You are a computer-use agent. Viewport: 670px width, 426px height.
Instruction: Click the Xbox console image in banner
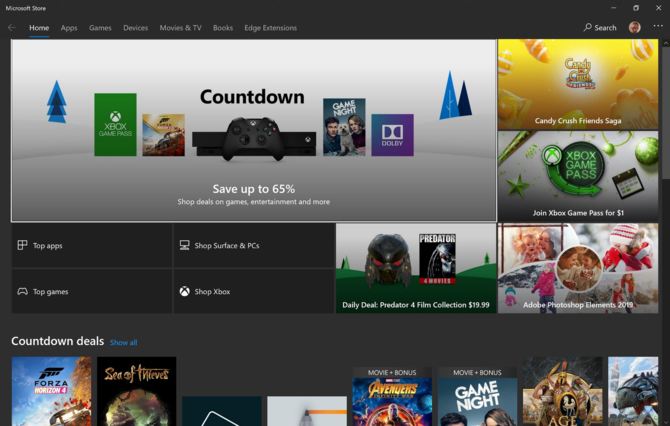click(254, 140)
